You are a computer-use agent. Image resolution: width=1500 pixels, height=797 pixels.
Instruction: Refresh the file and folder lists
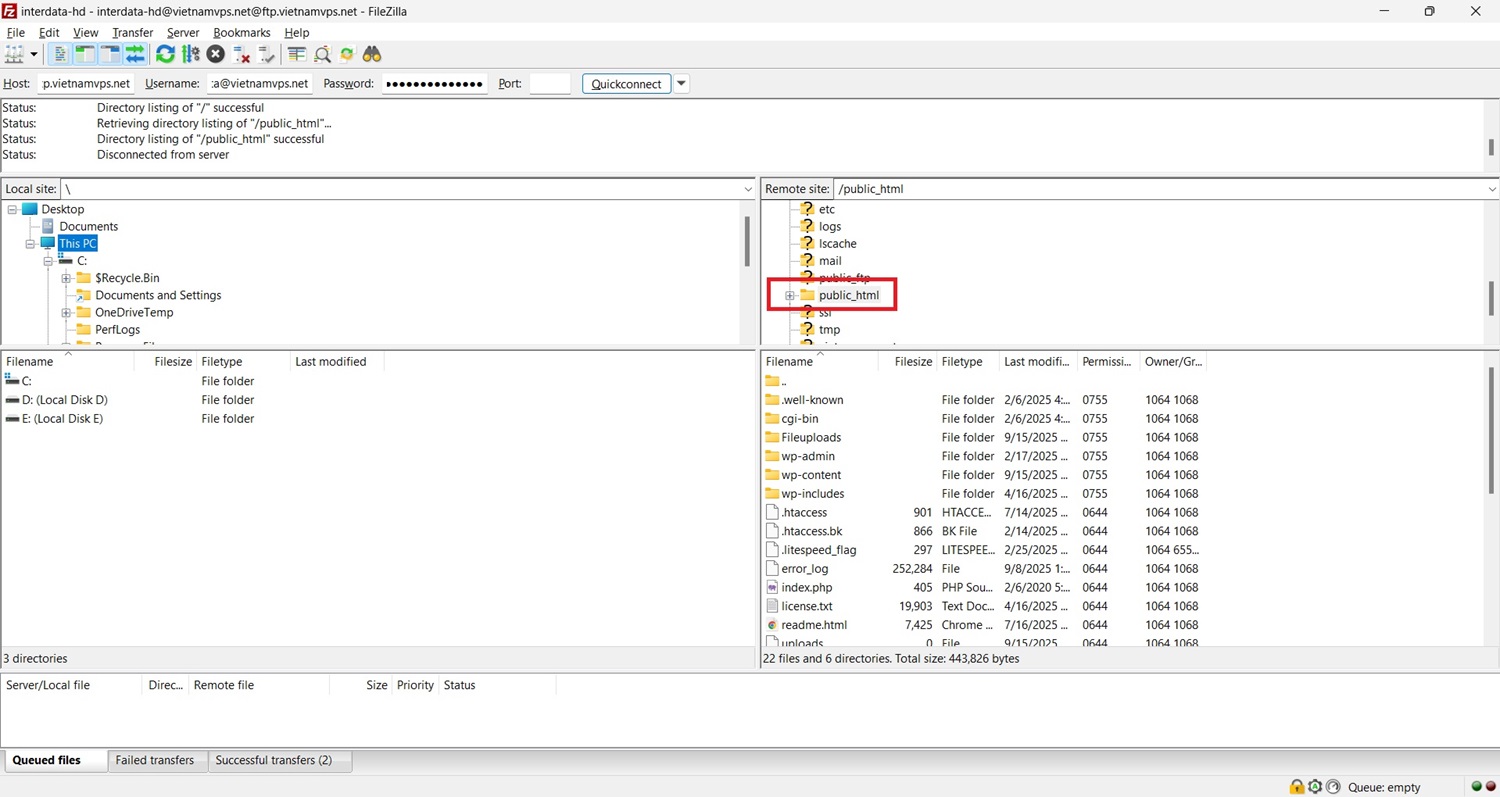tap(165, 54)
